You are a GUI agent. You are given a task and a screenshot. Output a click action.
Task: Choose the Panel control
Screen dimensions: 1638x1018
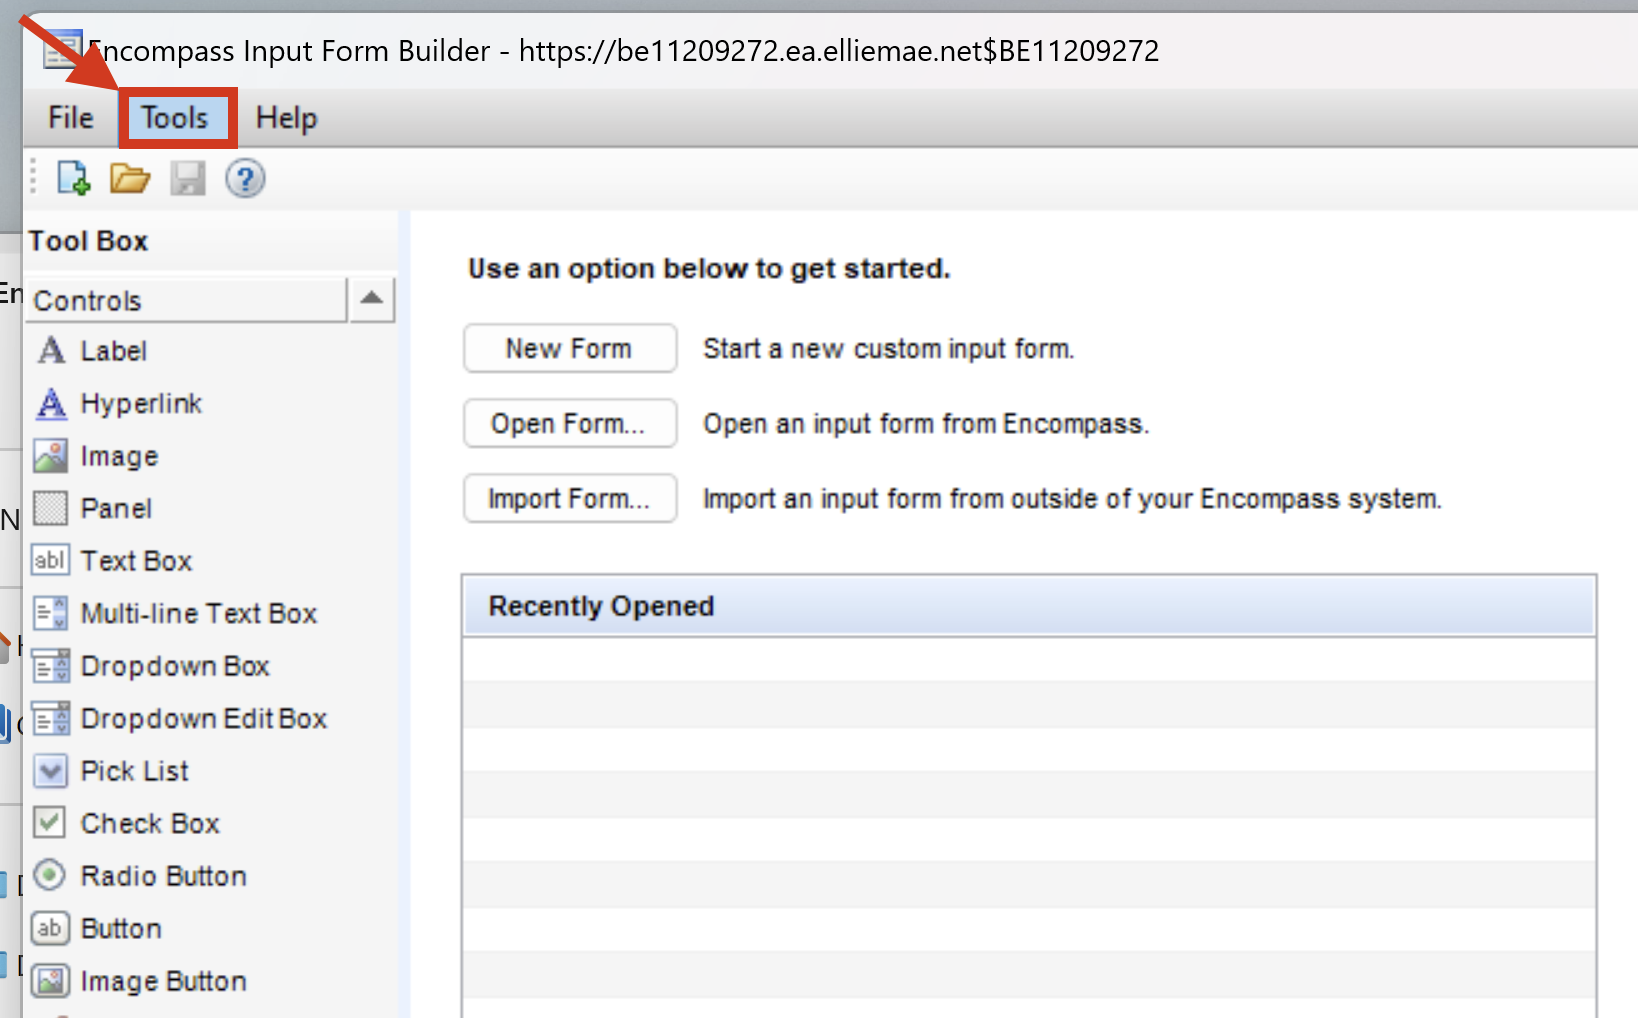click(115, 509)
